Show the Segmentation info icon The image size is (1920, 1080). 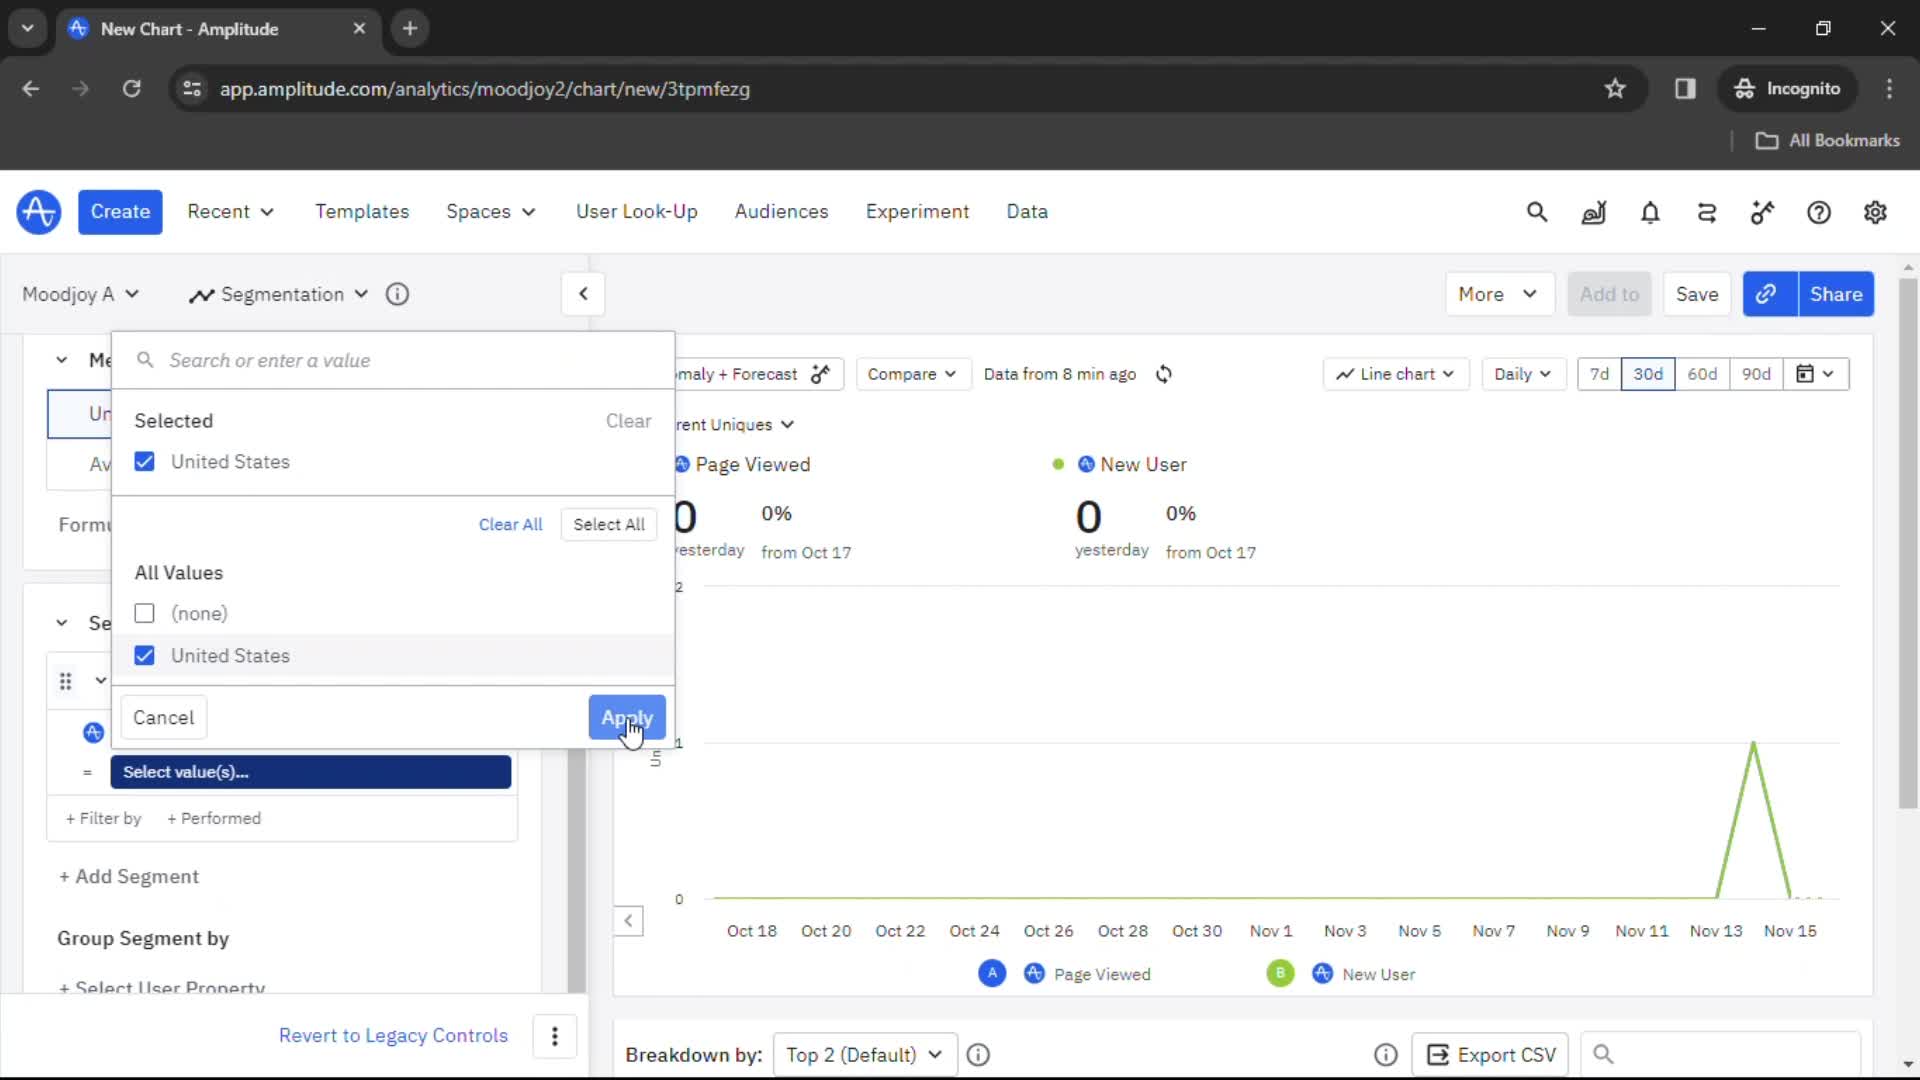pyautogui.click(x=397, y=294)
